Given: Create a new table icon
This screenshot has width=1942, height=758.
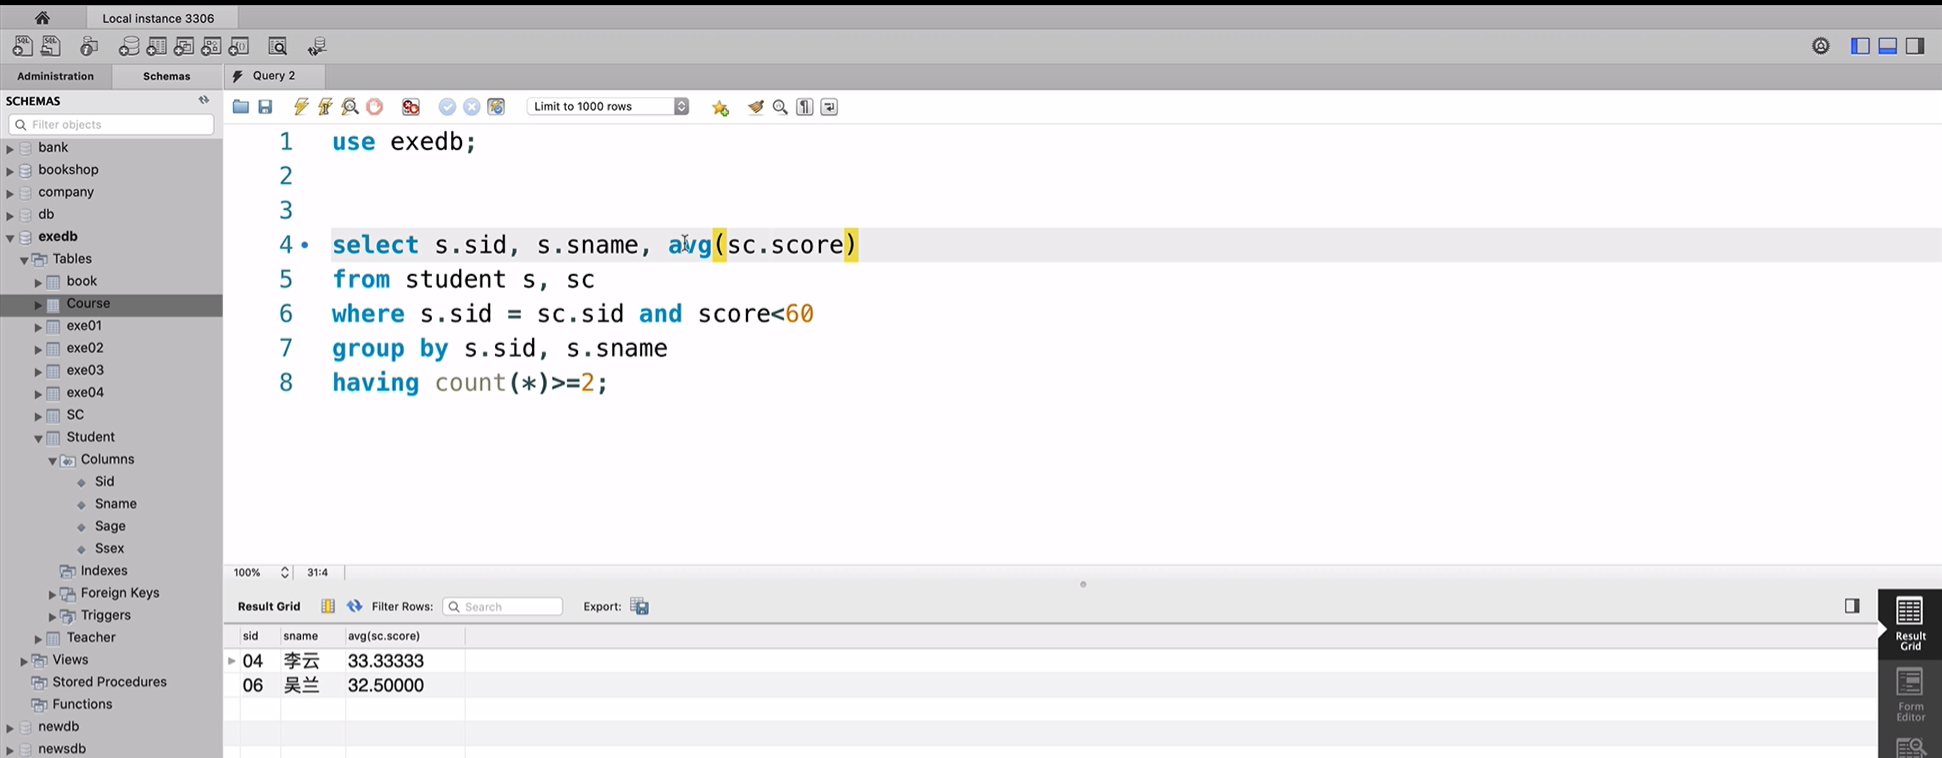Looking at the screenshot, I should (157, 46).
